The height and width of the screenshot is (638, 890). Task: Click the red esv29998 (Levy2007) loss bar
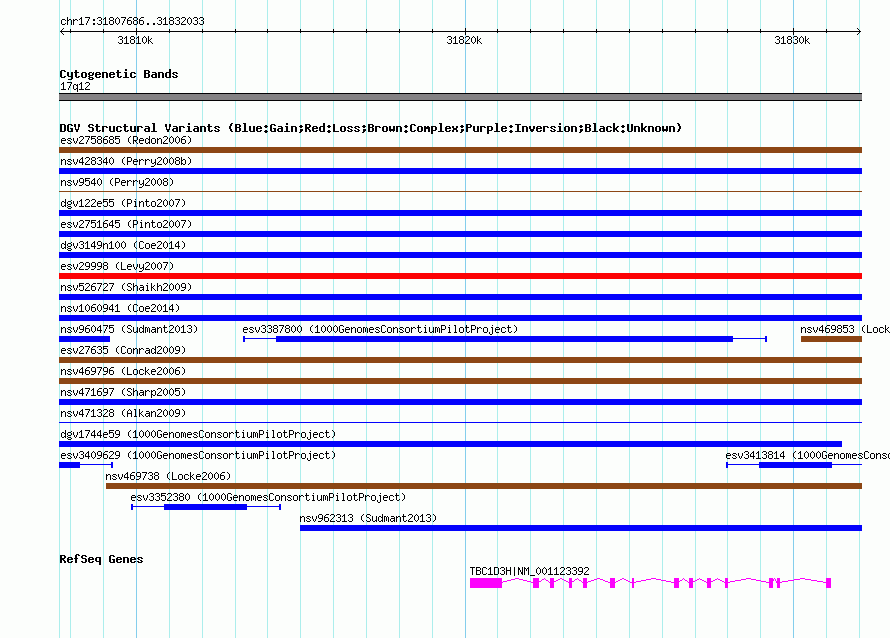[x=460, y=276]
